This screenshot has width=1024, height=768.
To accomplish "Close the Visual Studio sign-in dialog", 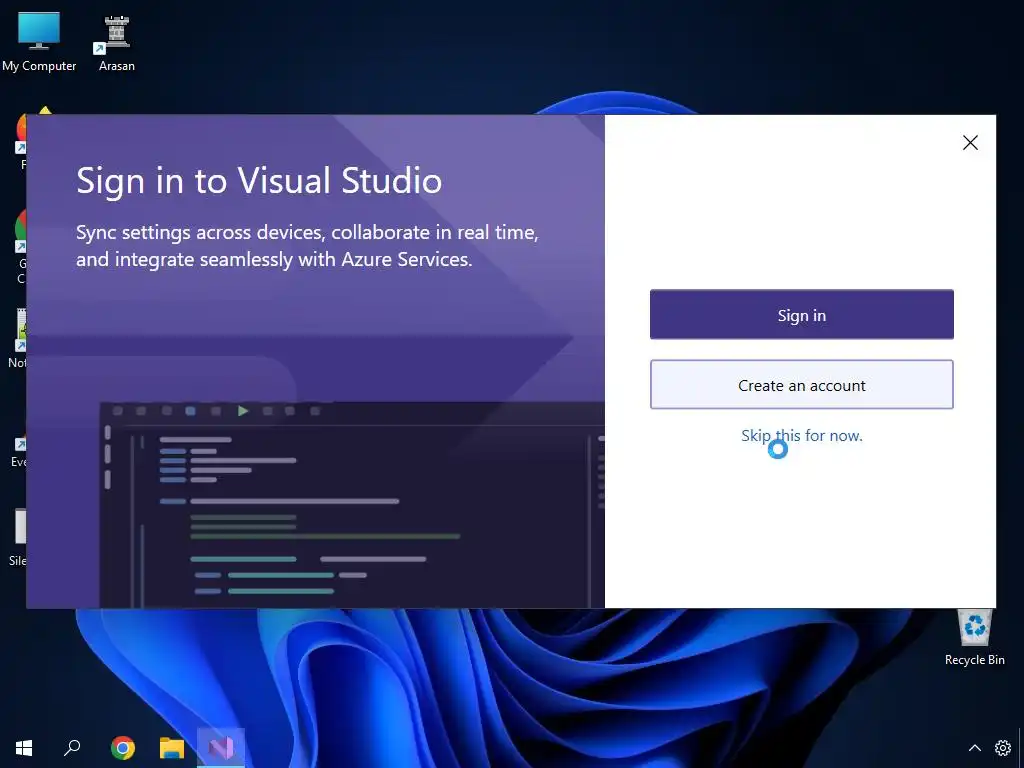I will coord(970,142).
